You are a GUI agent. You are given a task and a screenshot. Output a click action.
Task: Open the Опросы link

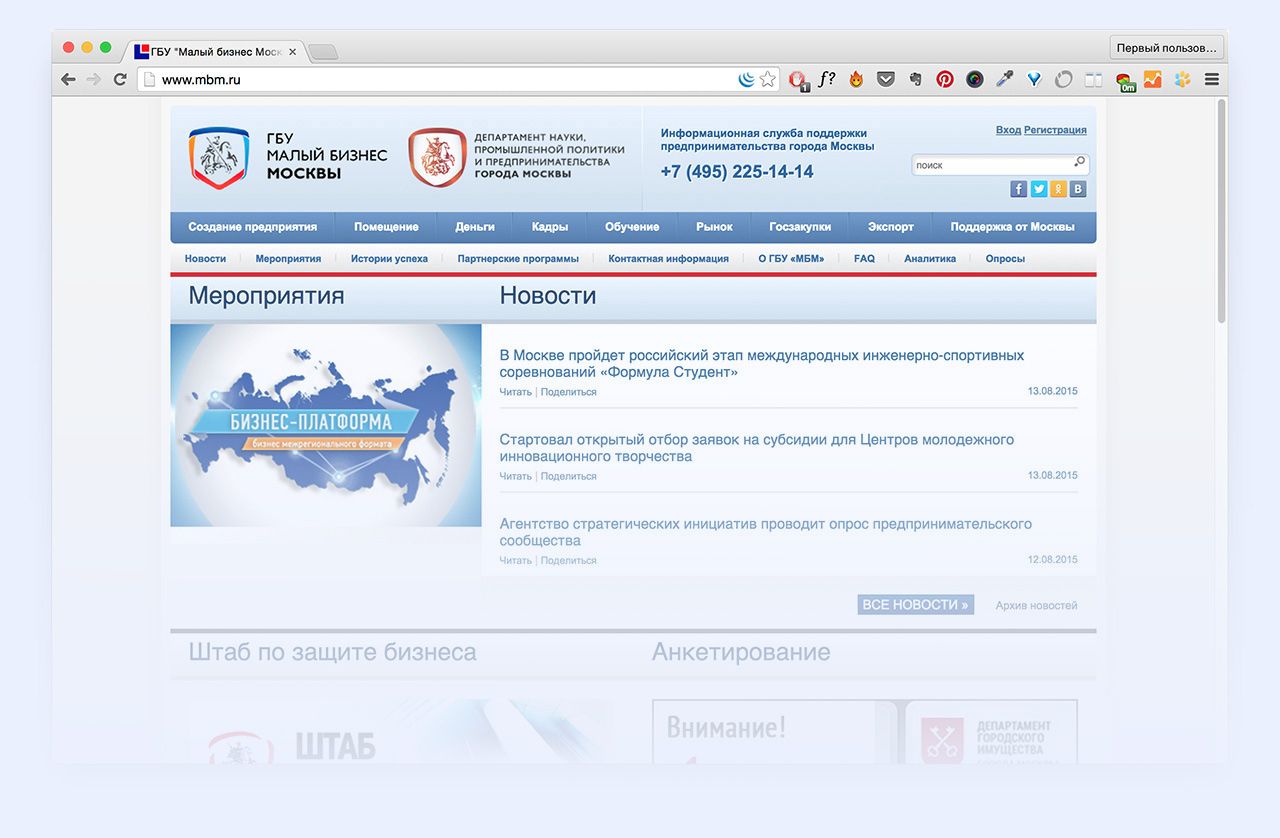click(x=1005, y=258)
